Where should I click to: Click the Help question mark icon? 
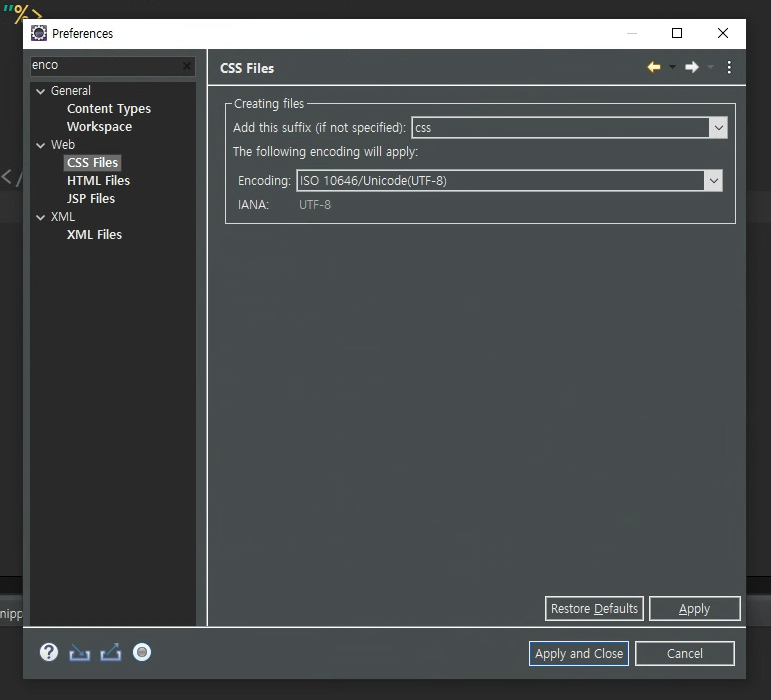pyautogui.click(x=49, y=652)
